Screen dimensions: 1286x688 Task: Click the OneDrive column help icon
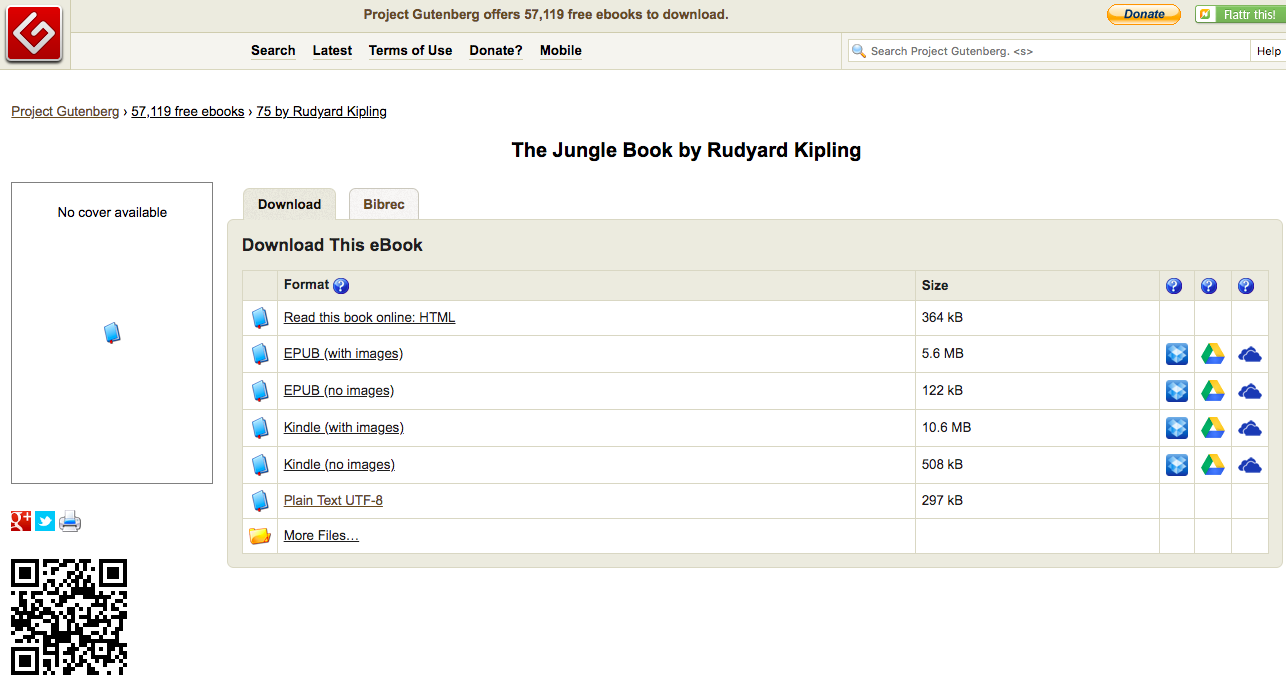(1246, 286)
